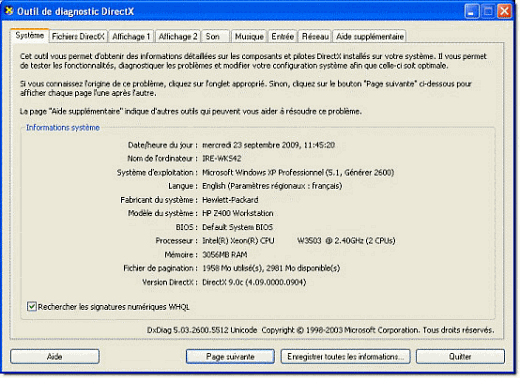Click the 'Date/heure du jour :' label
520x378 pixels.
[163, 145]
